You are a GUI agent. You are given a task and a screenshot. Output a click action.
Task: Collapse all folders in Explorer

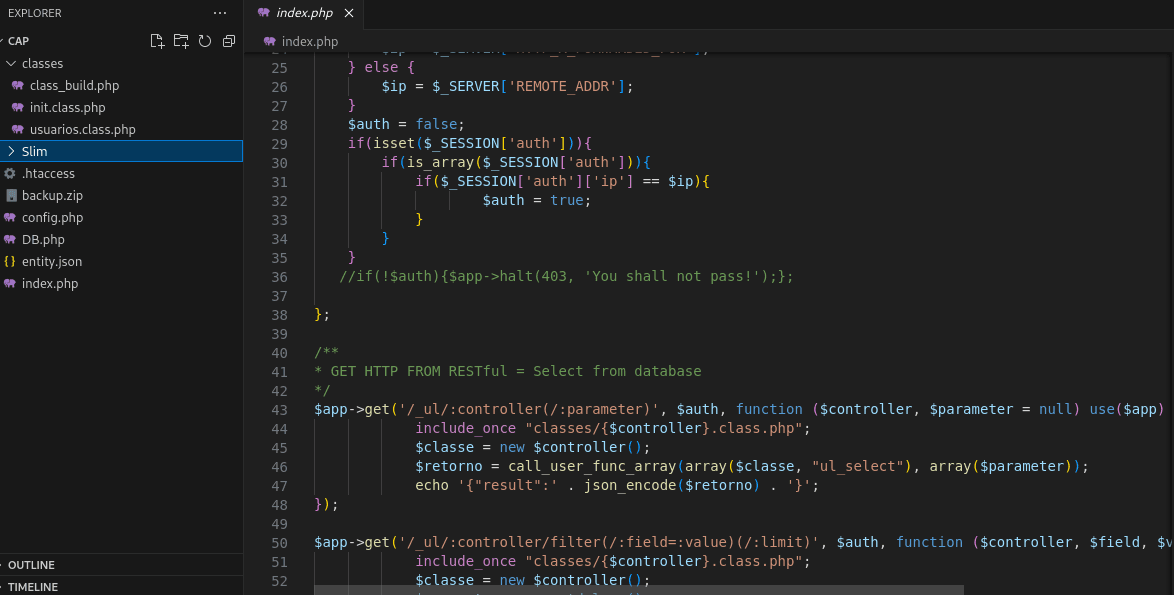pyautogui.click(x=229, y=41)
